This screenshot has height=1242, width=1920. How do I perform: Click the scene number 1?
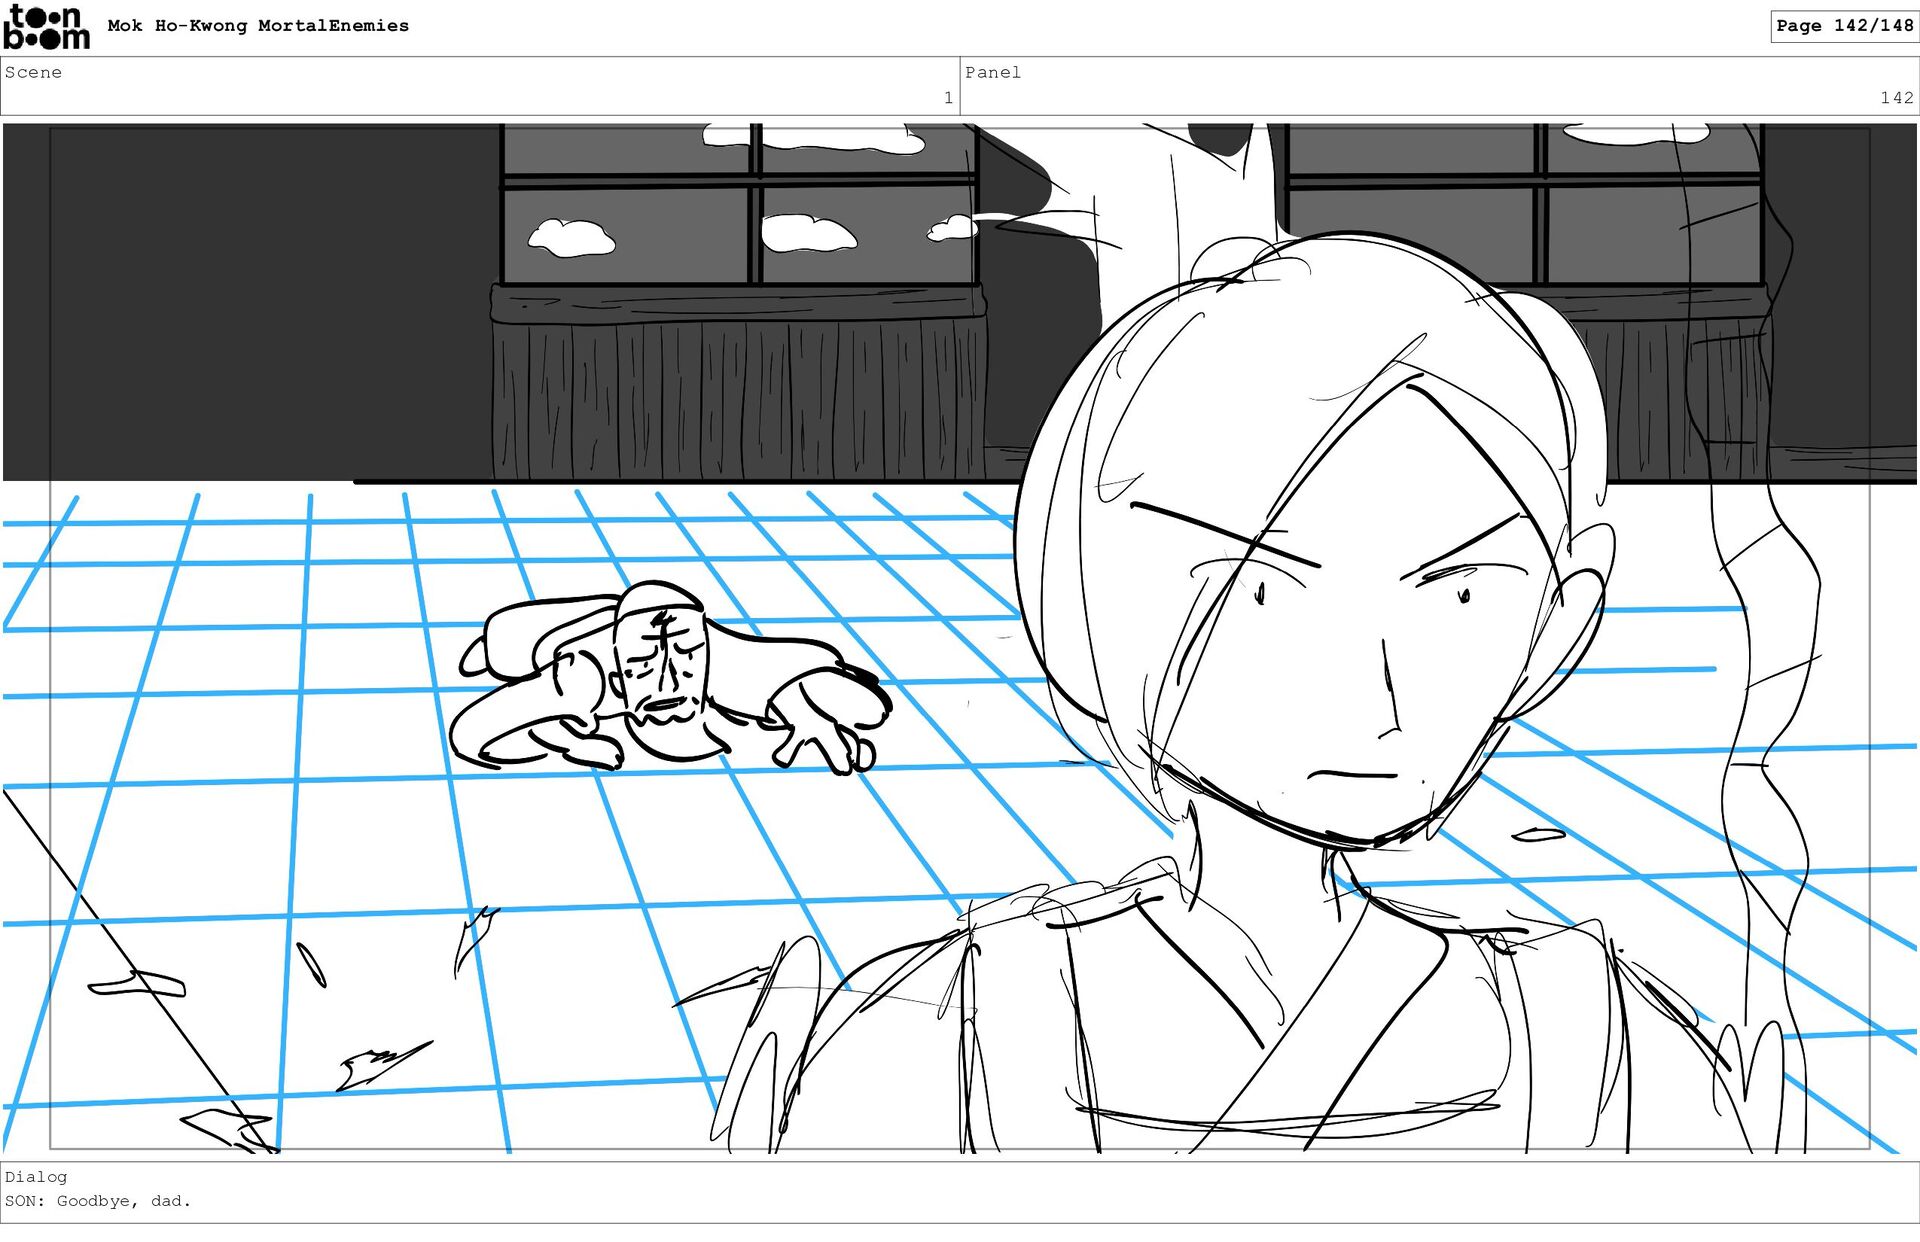[x=947, y=98]
